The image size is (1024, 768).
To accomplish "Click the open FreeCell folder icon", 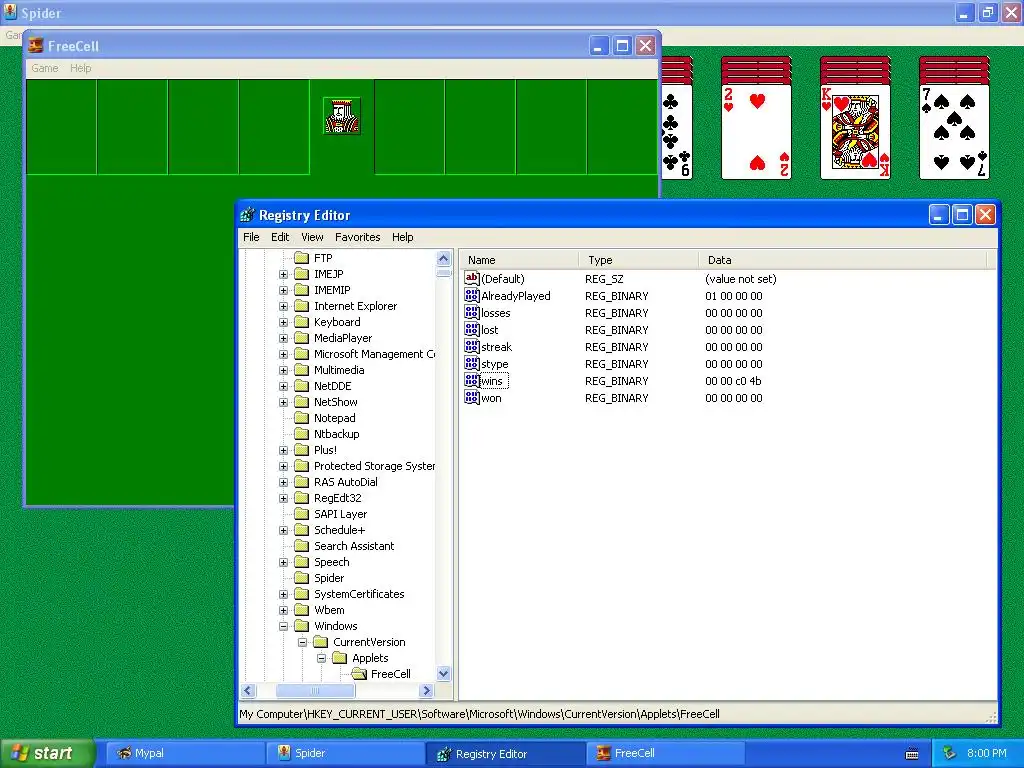I will [x=359, y=674].
